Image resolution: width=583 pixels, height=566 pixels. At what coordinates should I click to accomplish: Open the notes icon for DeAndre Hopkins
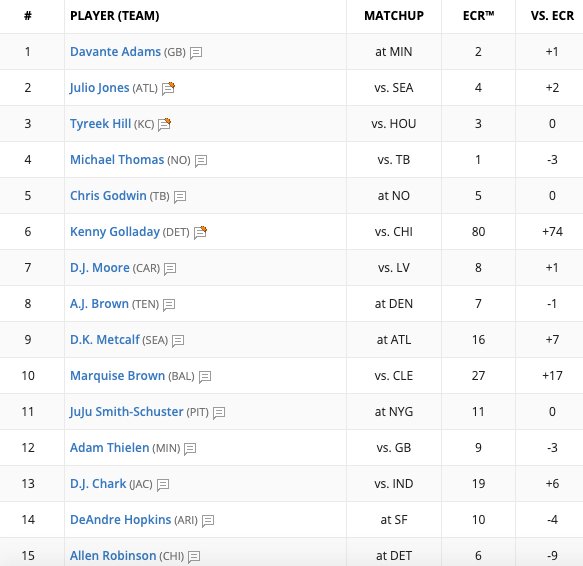tap(208, 521)
